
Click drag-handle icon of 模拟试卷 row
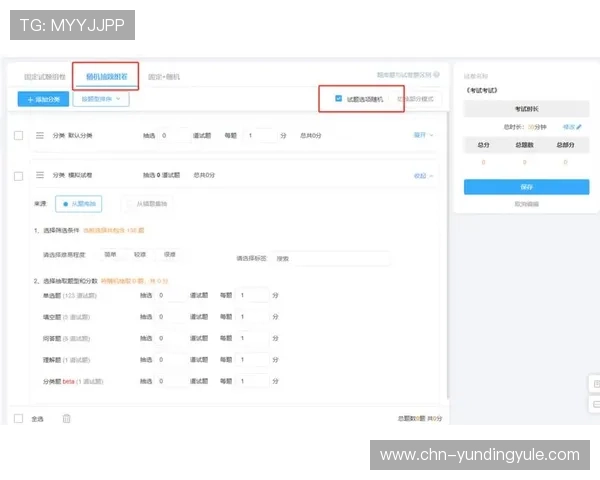(40, 175)
